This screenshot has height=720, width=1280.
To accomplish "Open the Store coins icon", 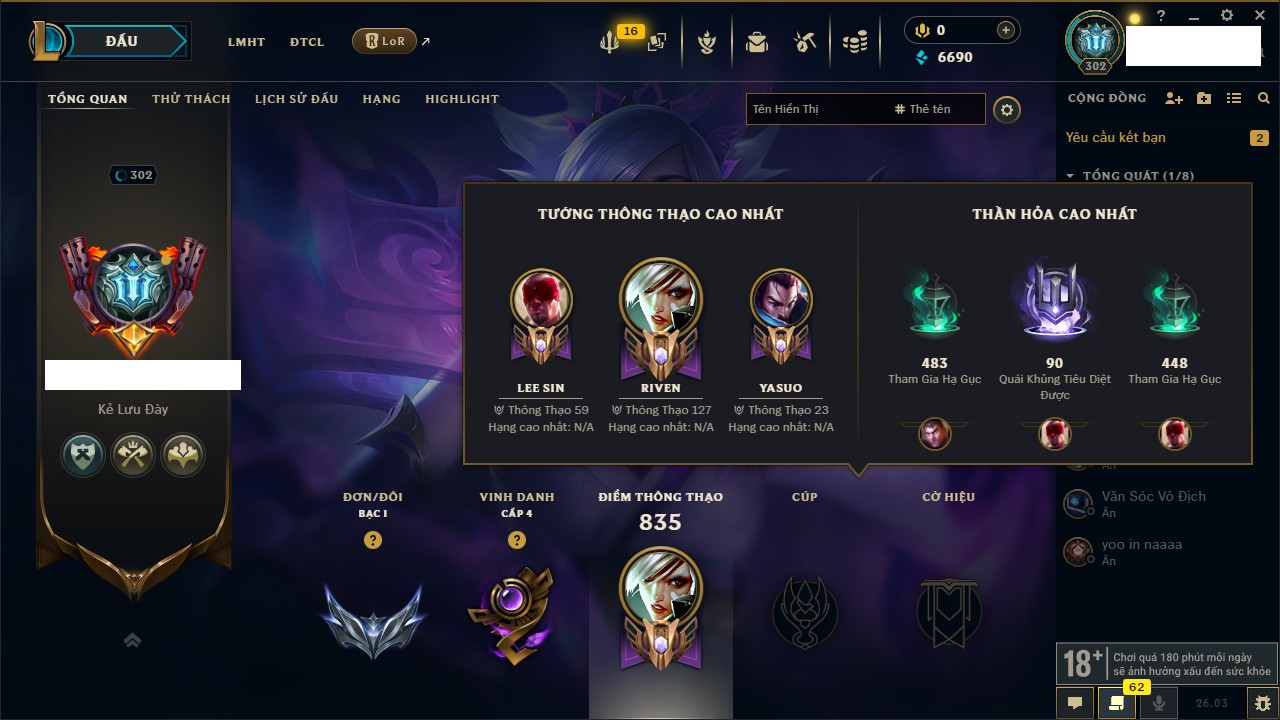I will tap(854, 42).
